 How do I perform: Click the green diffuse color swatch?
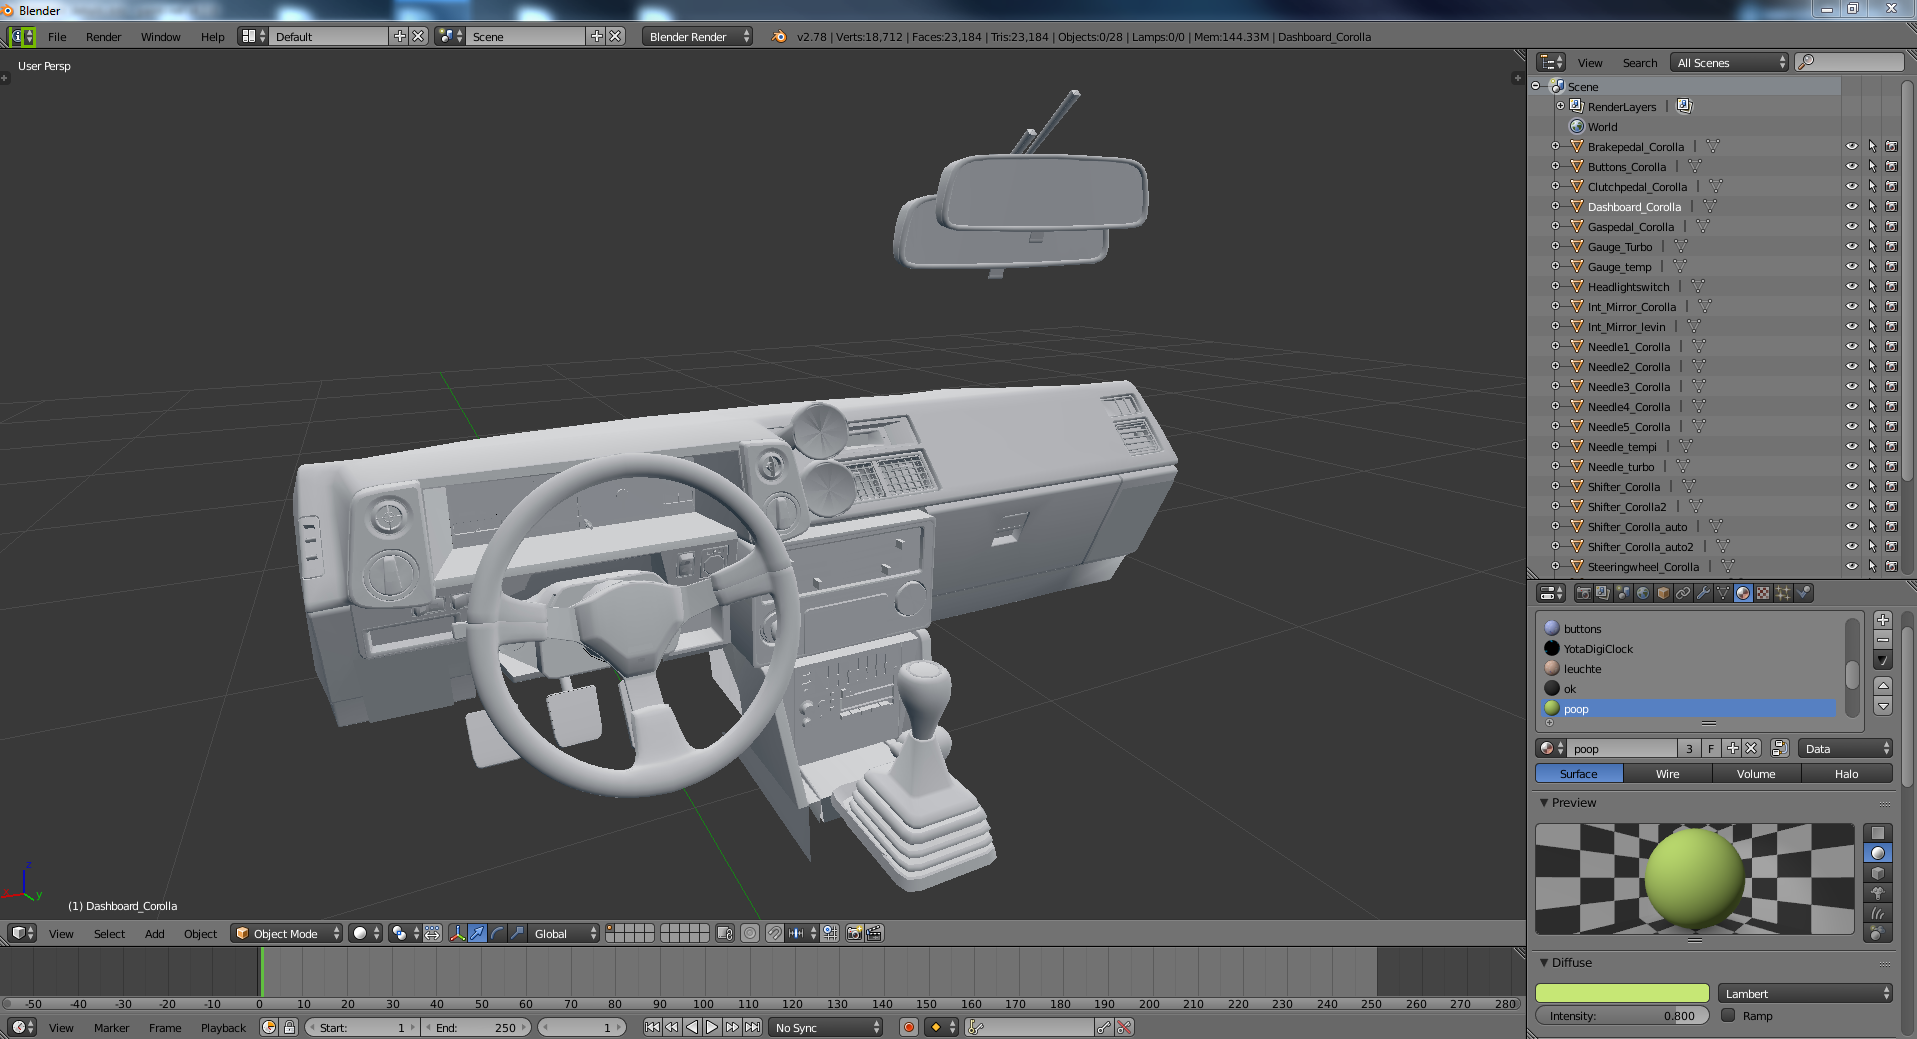(x=1622, y=993)
